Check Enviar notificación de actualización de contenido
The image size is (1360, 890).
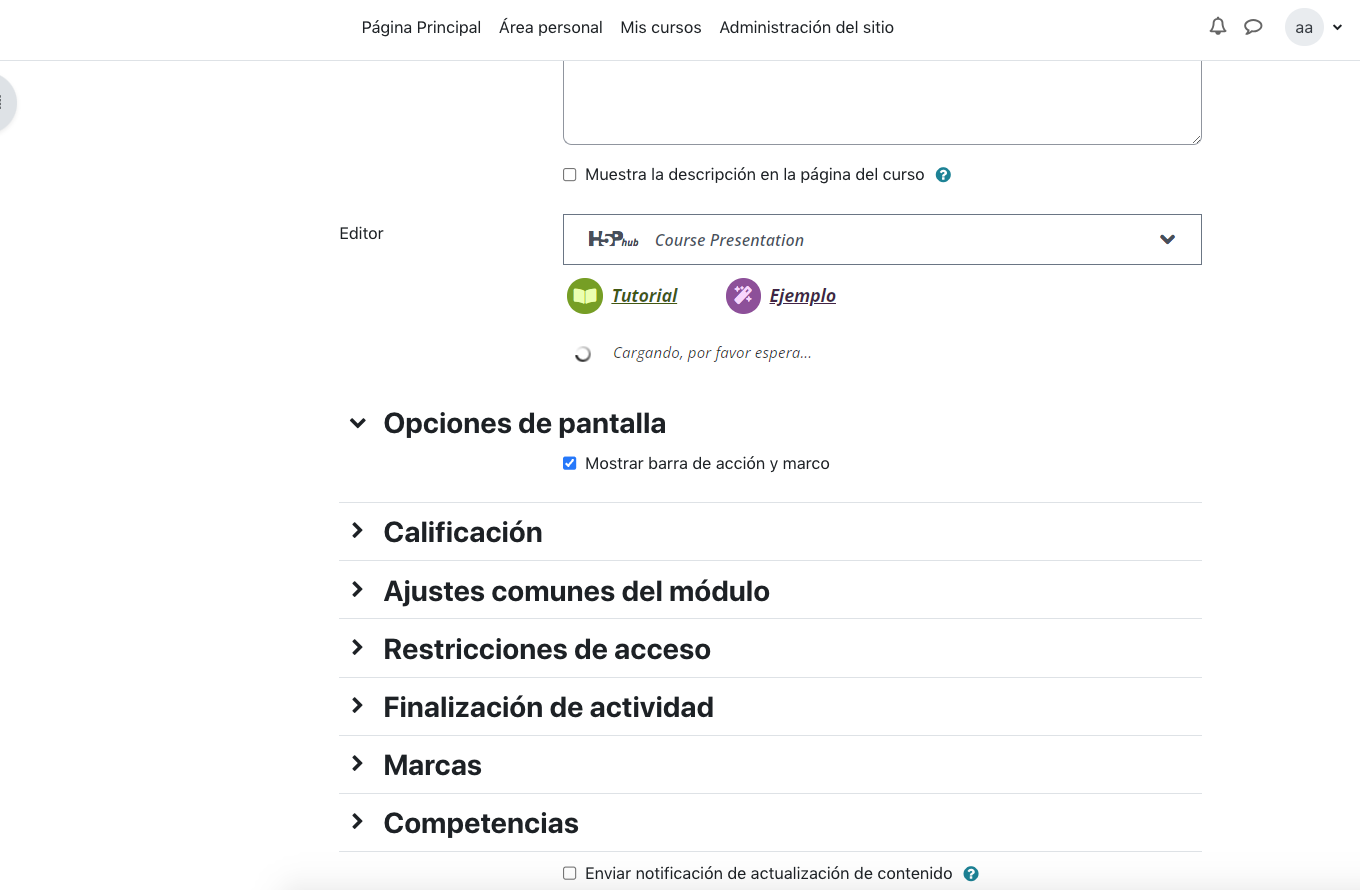coord(570,874)
